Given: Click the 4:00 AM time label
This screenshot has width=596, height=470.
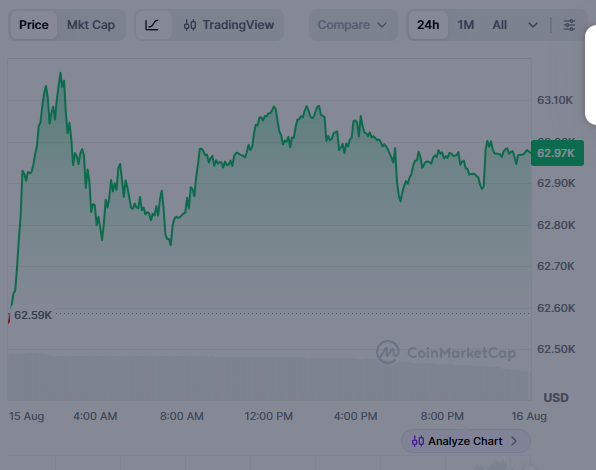Looking at the screenshot, I should (x=95, y=416).
